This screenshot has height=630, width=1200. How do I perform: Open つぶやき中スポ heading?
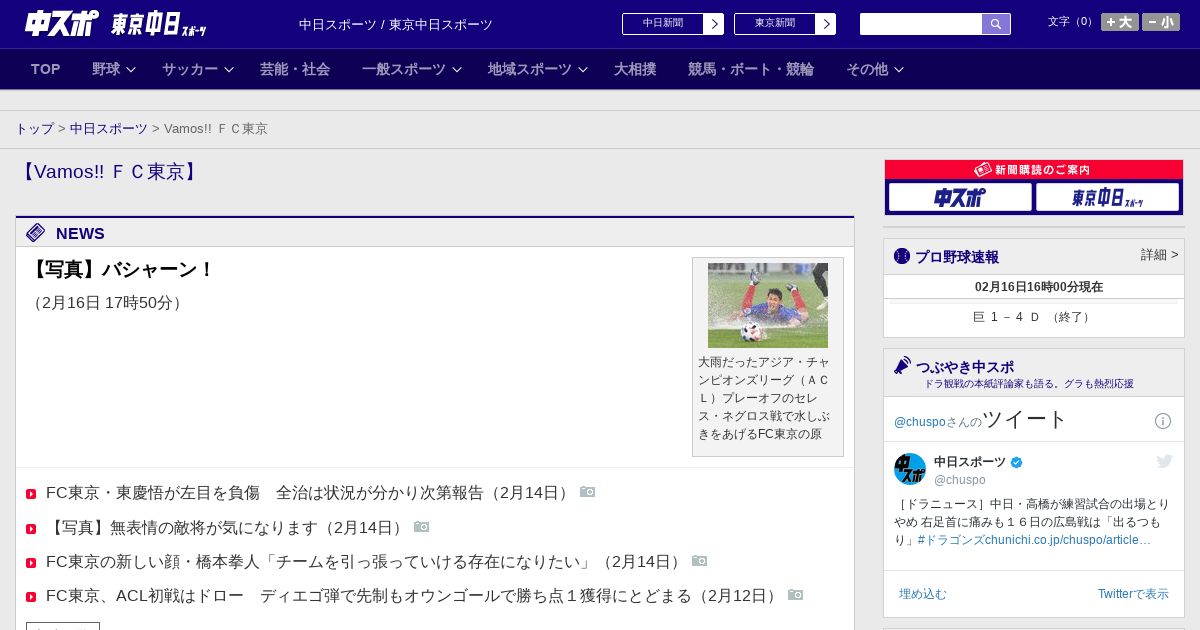coord(965,367)
